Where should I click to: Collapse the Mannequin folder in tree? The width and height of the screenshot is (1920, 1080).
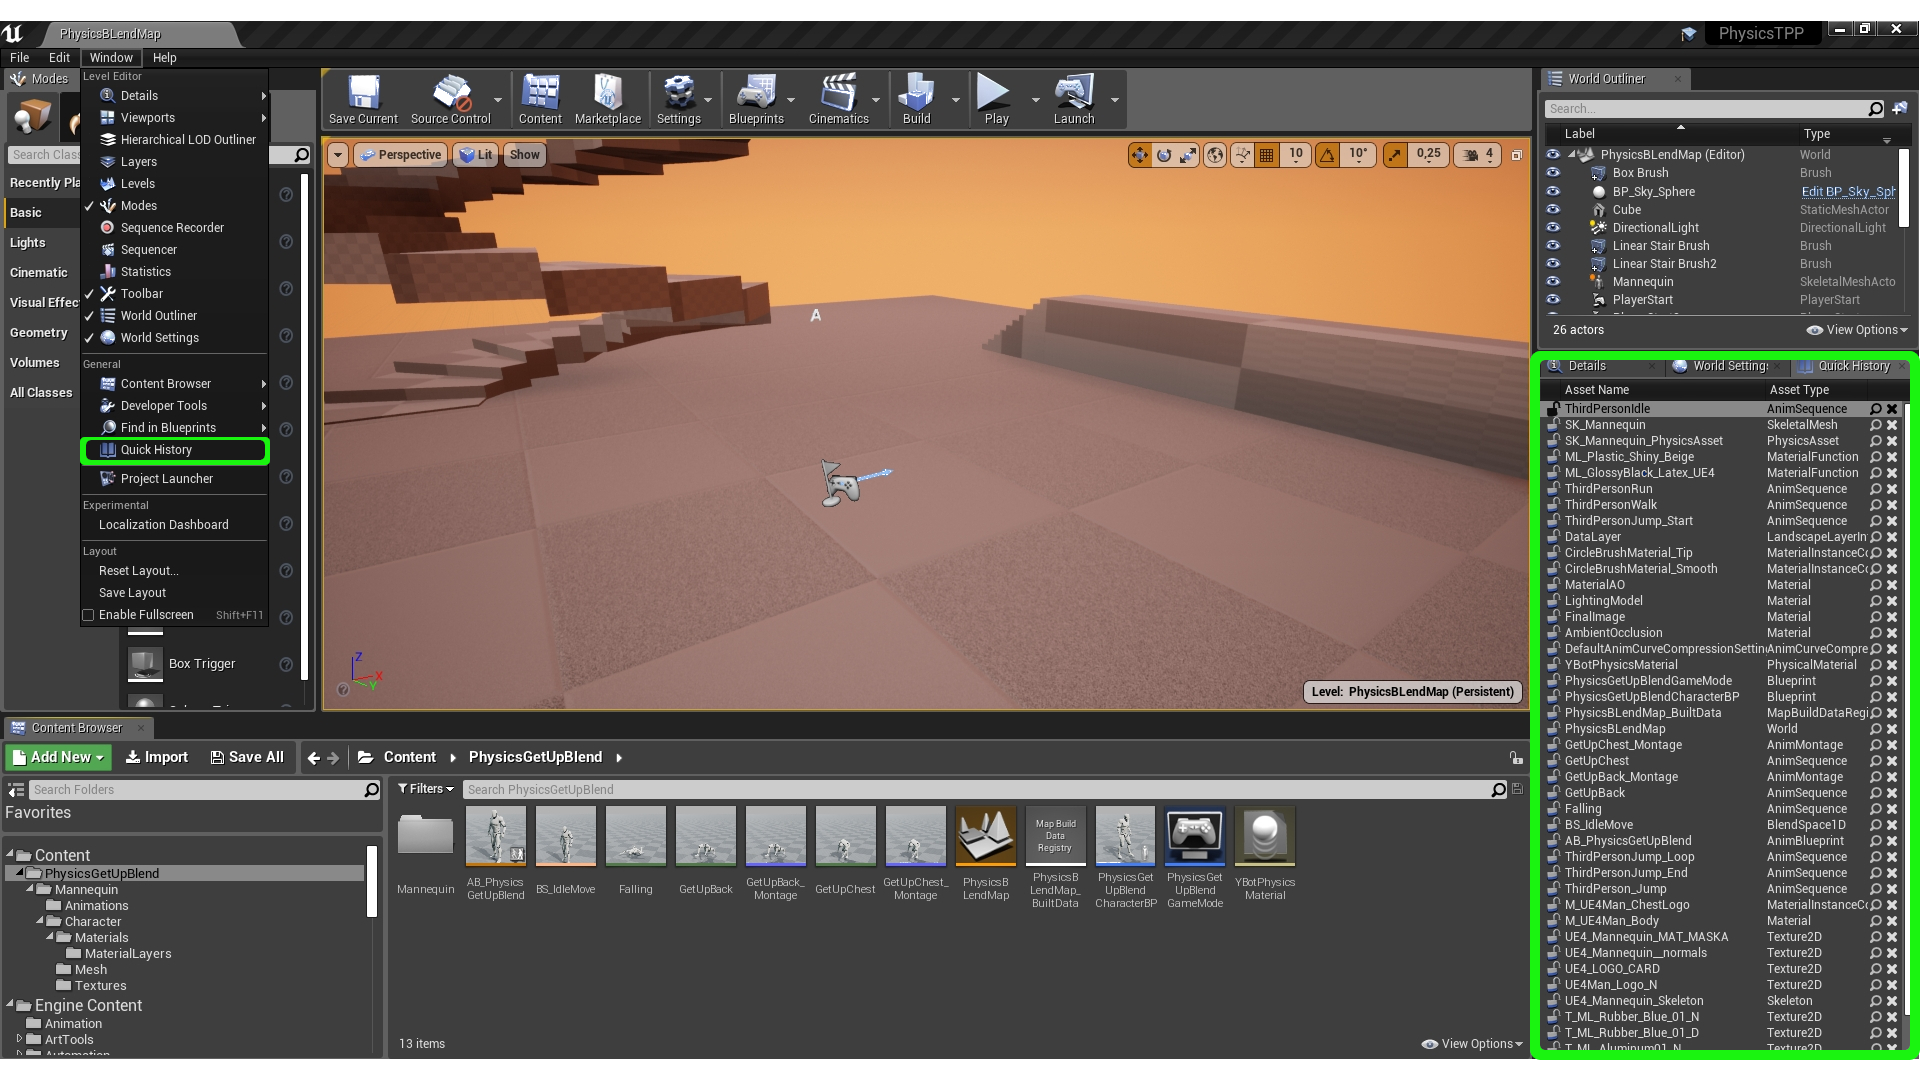point(31,889)
